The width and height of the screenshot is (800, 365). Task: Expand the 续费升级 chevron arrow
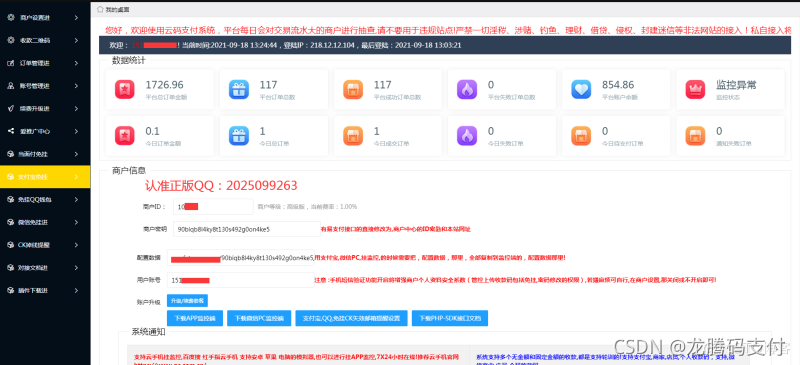(76, 109)
